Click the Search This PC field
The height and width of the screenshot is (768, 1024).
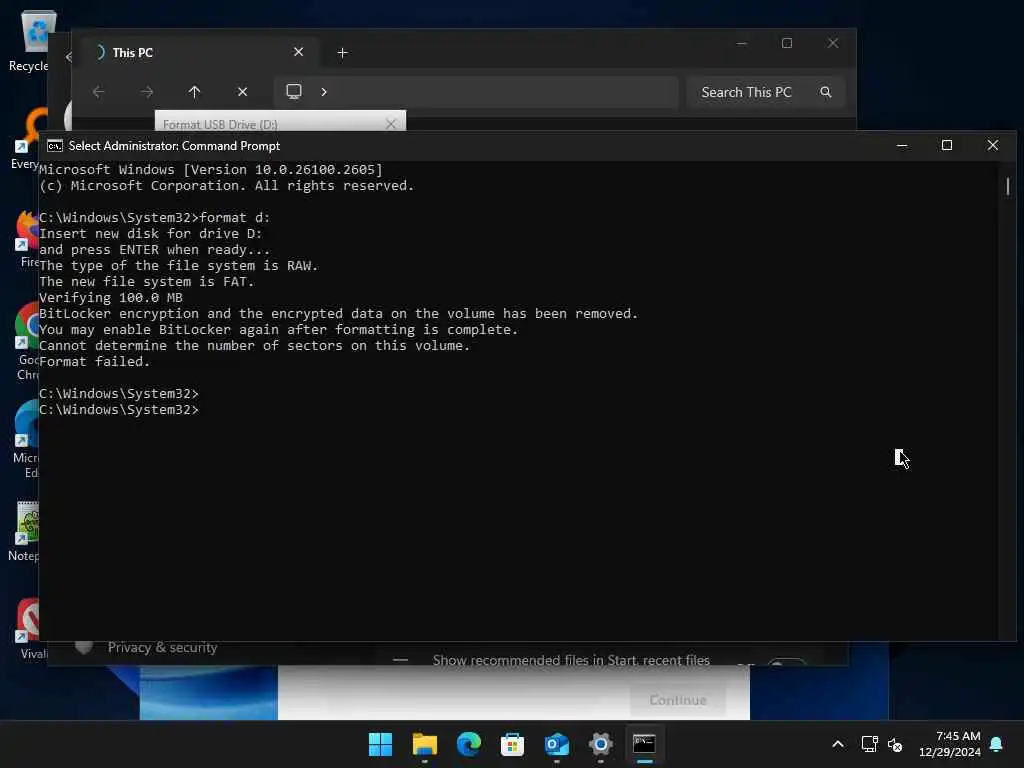coord(765,92)
